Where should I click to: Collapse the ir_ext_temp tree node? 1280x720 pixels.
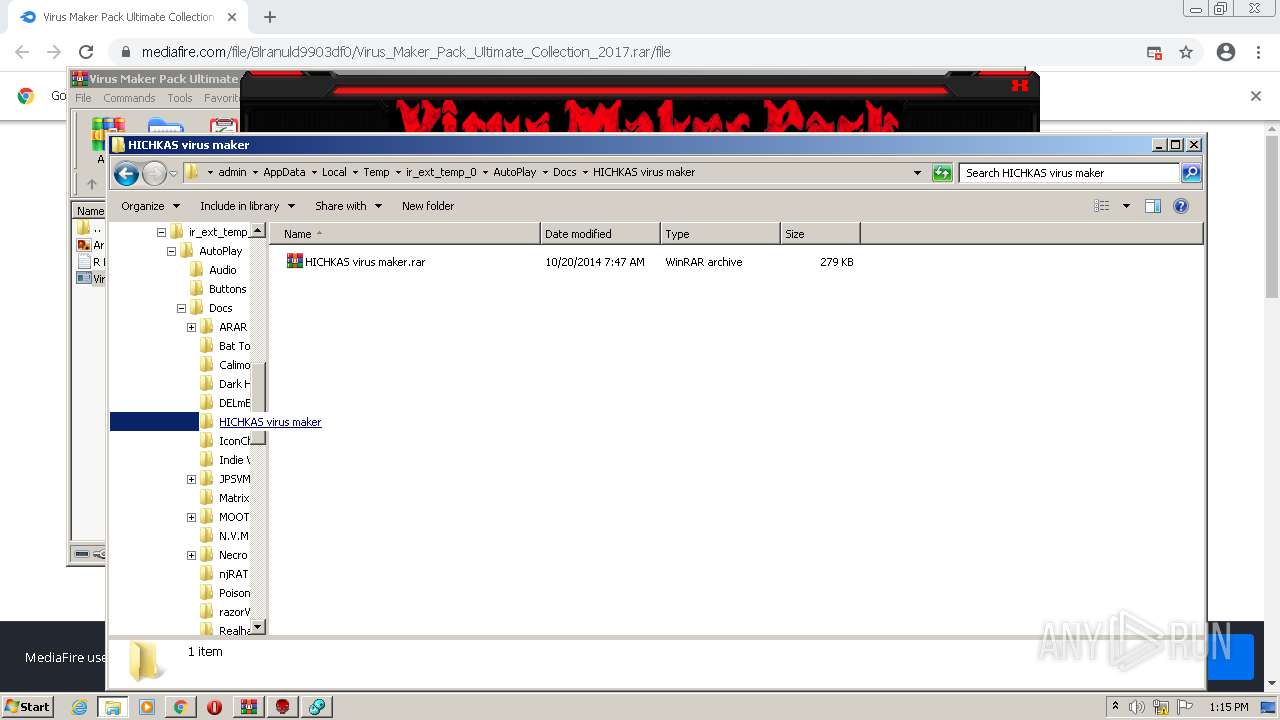pos(161,232)
